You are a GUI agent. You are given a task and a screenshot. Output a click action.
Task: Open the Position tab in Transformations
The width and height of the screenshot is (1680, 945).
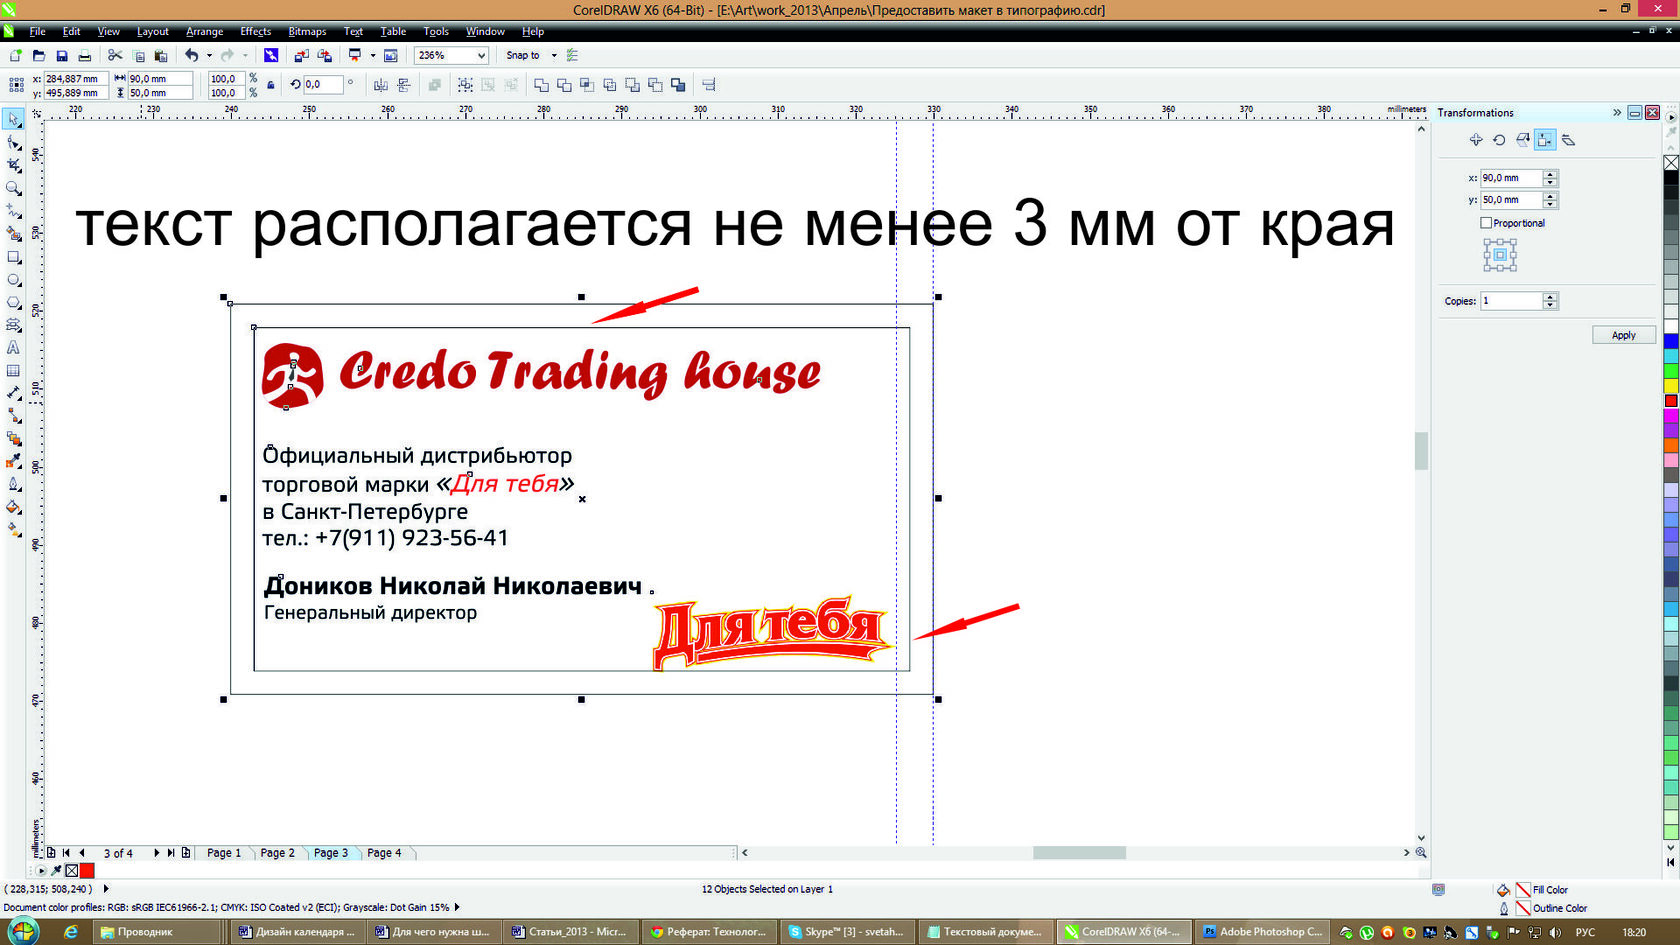coord(1476,140)
